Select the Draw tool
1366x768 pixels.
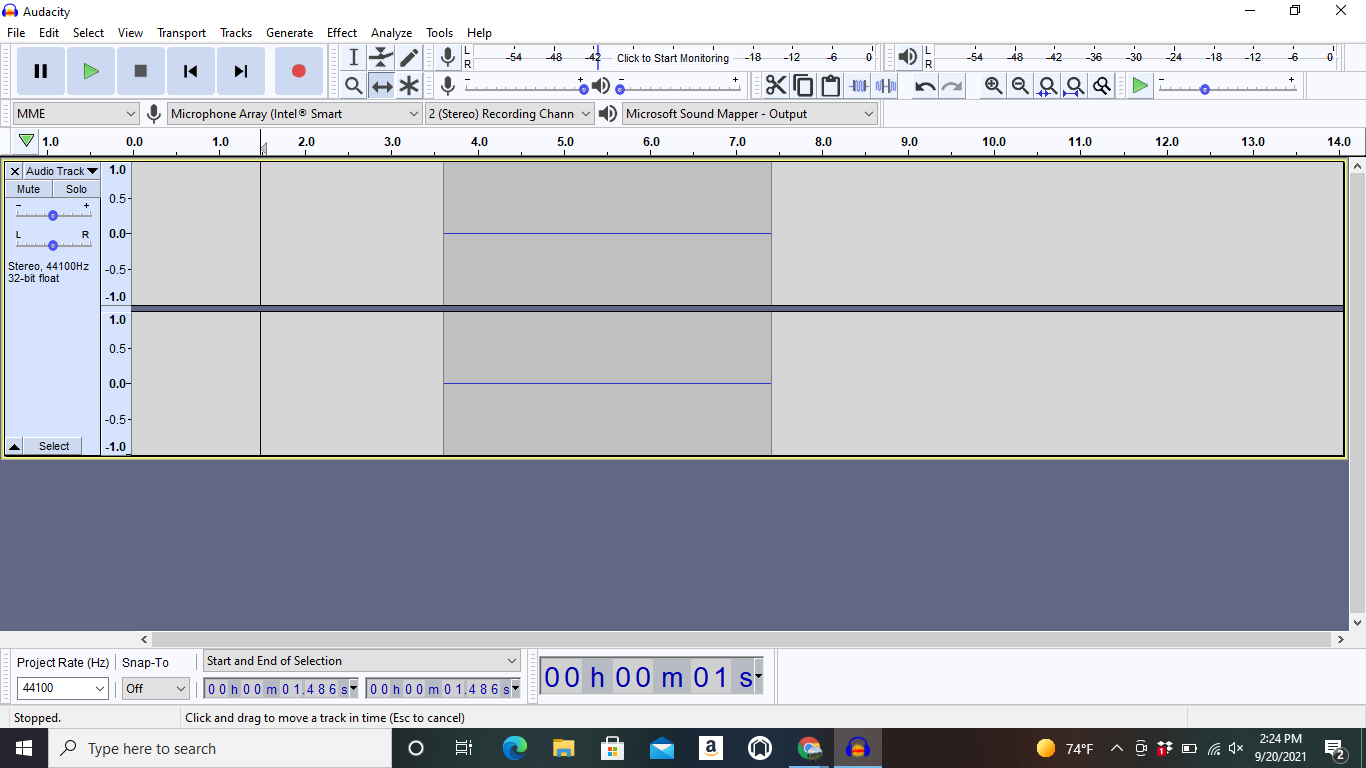pyautogui.click(x=408, y=57)
